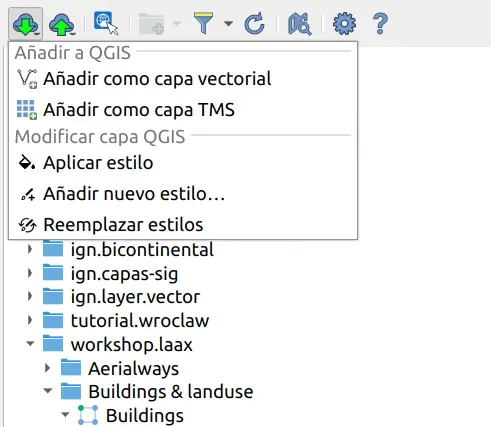The image size is (491, 427).
Task: Click the green upload cloud icon
Action: point(62,24)
